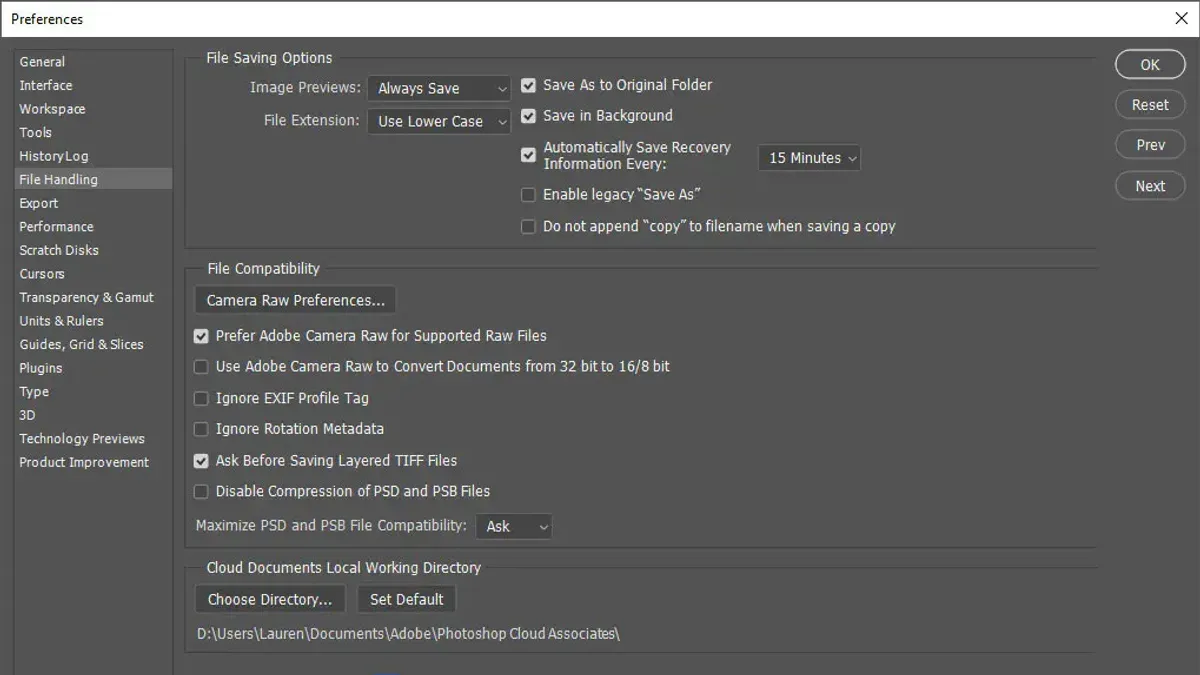
Task: Open the 15 Minutes recovery interval dropdown
Action: 809,158
